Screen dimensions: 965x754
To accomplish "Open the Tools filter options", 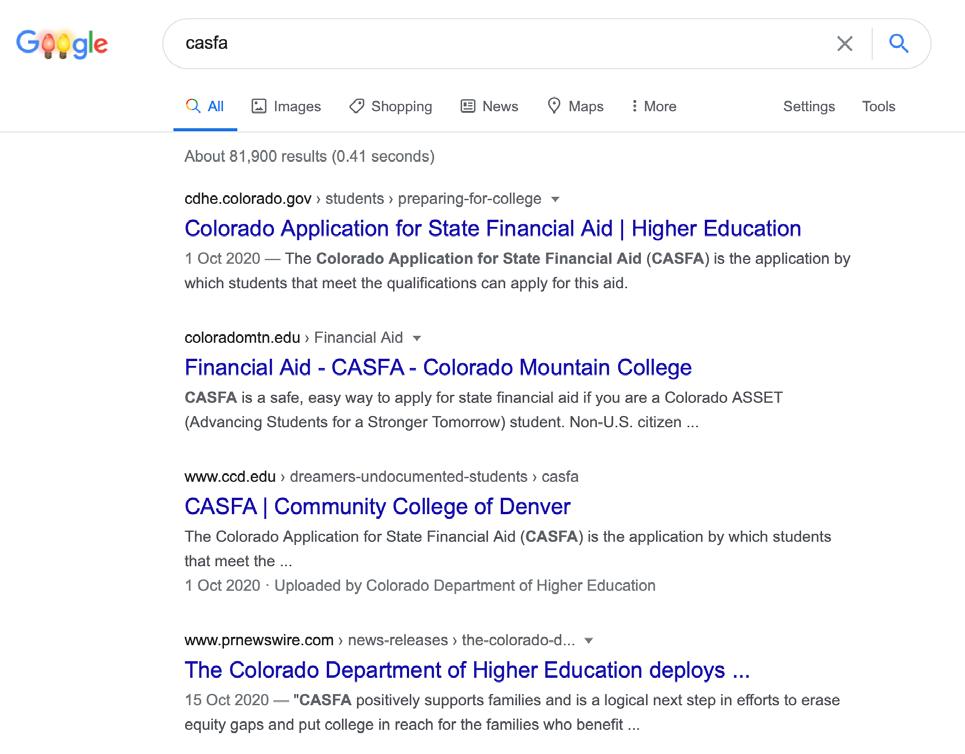I will [878, 106].
